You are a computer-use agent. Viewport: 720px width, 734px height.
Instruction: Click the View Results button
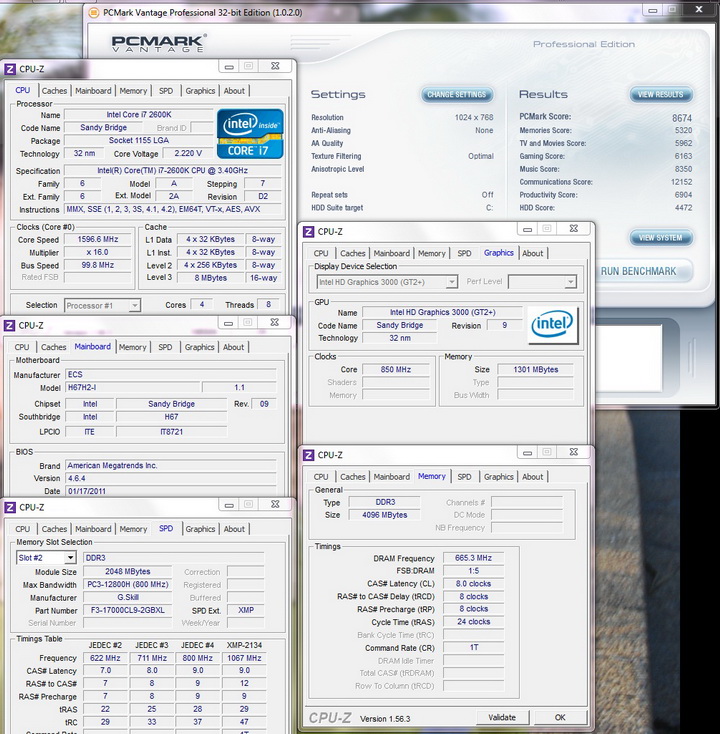tap(661, 95)
